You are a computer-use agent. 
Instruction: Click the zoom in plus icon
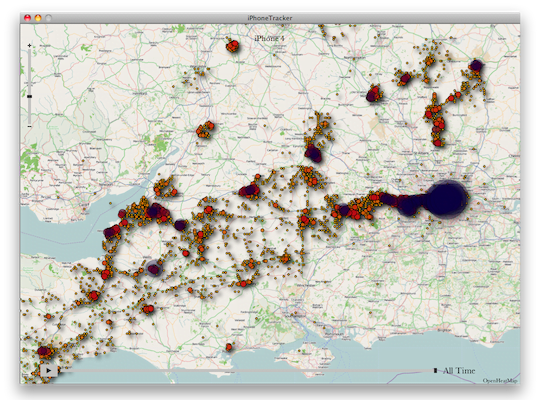[x=29, y=45]
